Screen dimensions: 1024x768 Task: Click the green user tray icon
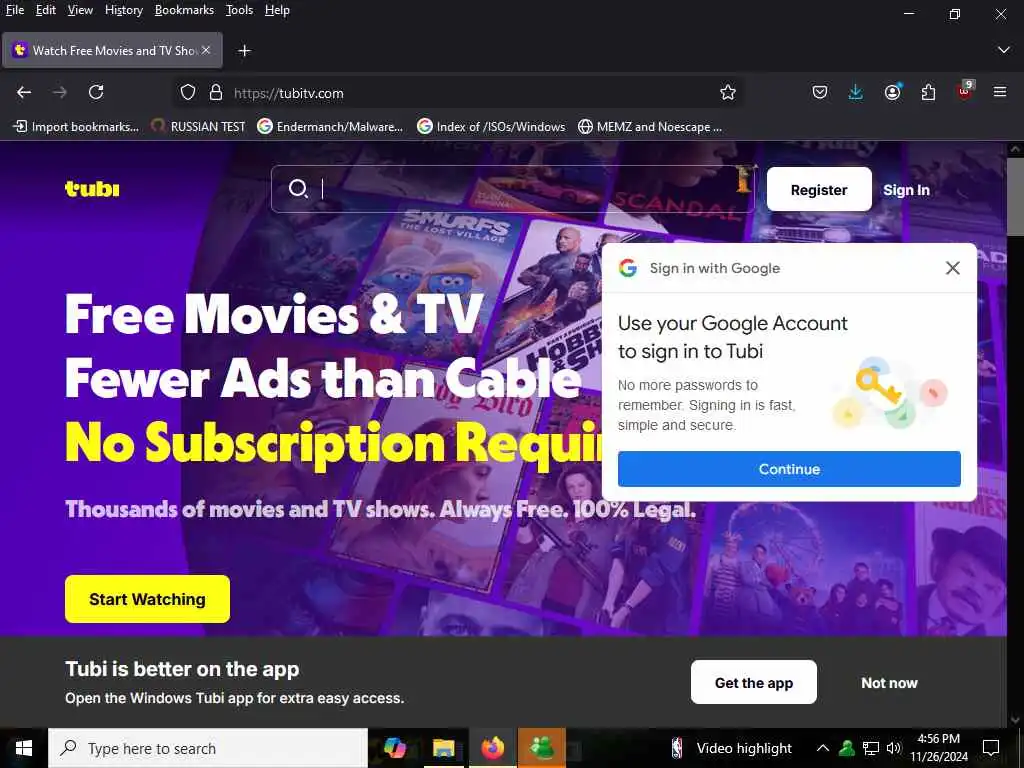846,748
